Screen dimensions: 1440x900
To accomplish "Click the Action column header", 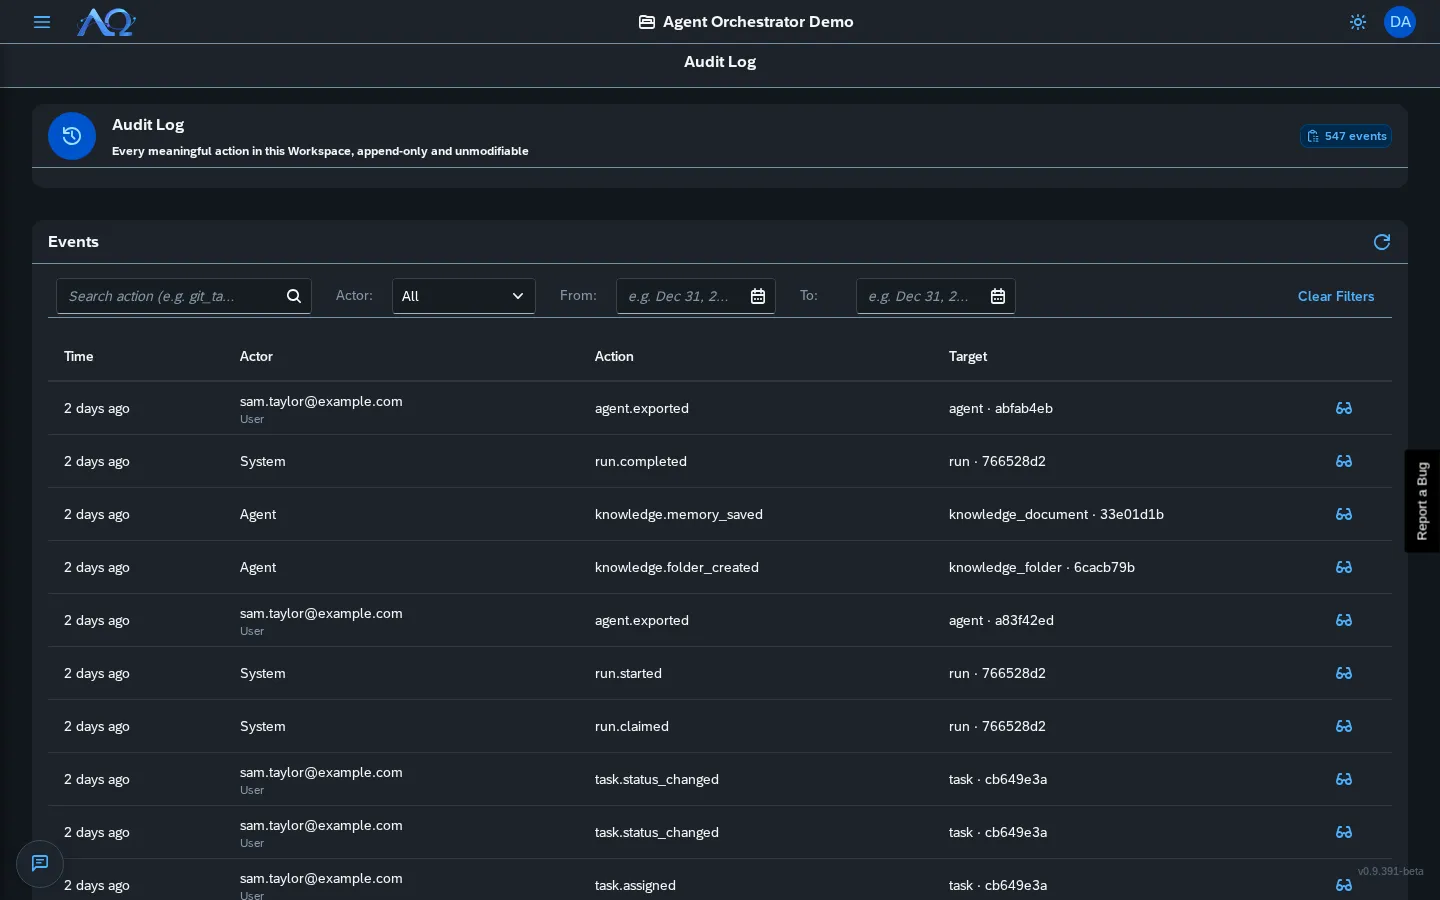I will pyautogui.click(x=614, y=356).
